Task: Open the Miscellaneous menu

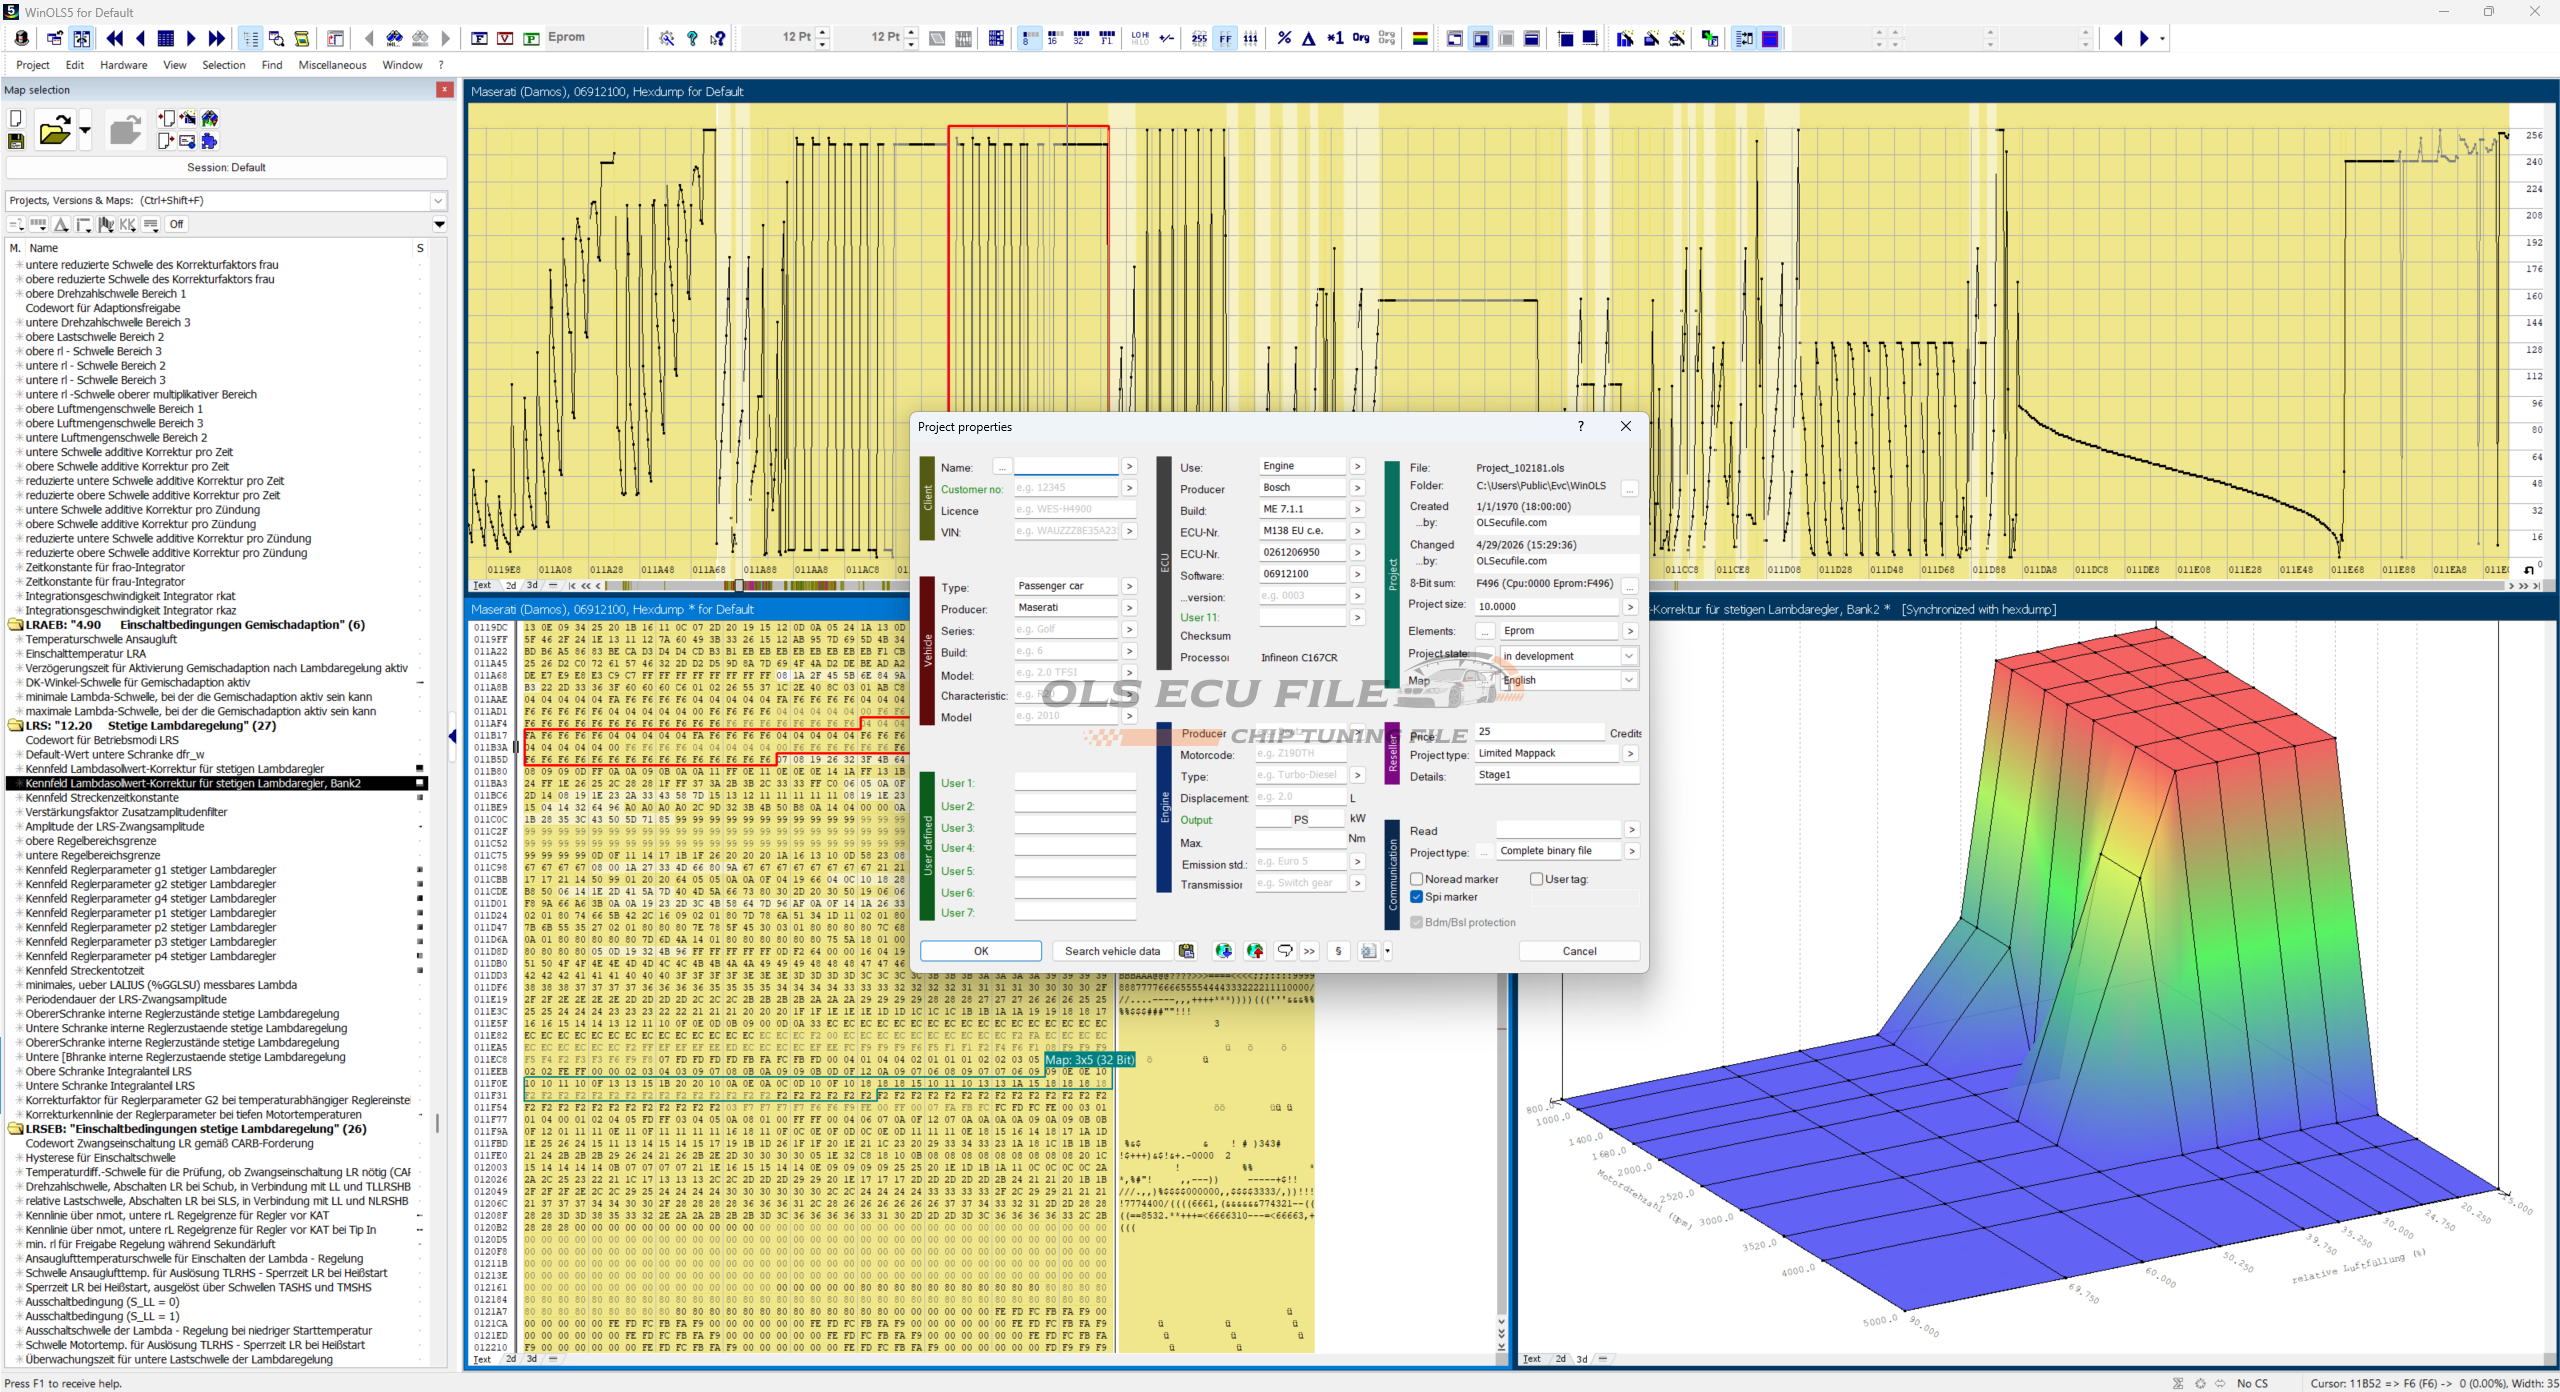Action: 332,65
